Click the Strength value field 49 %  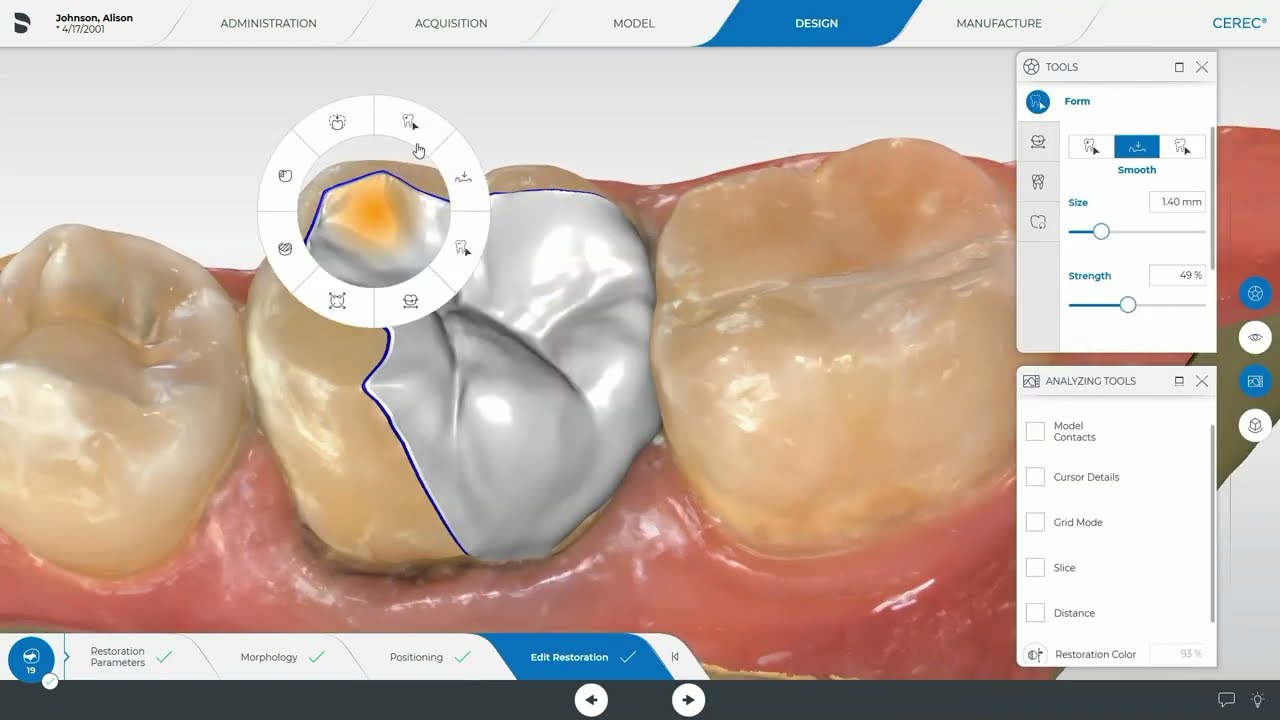tap(1178, 275)
